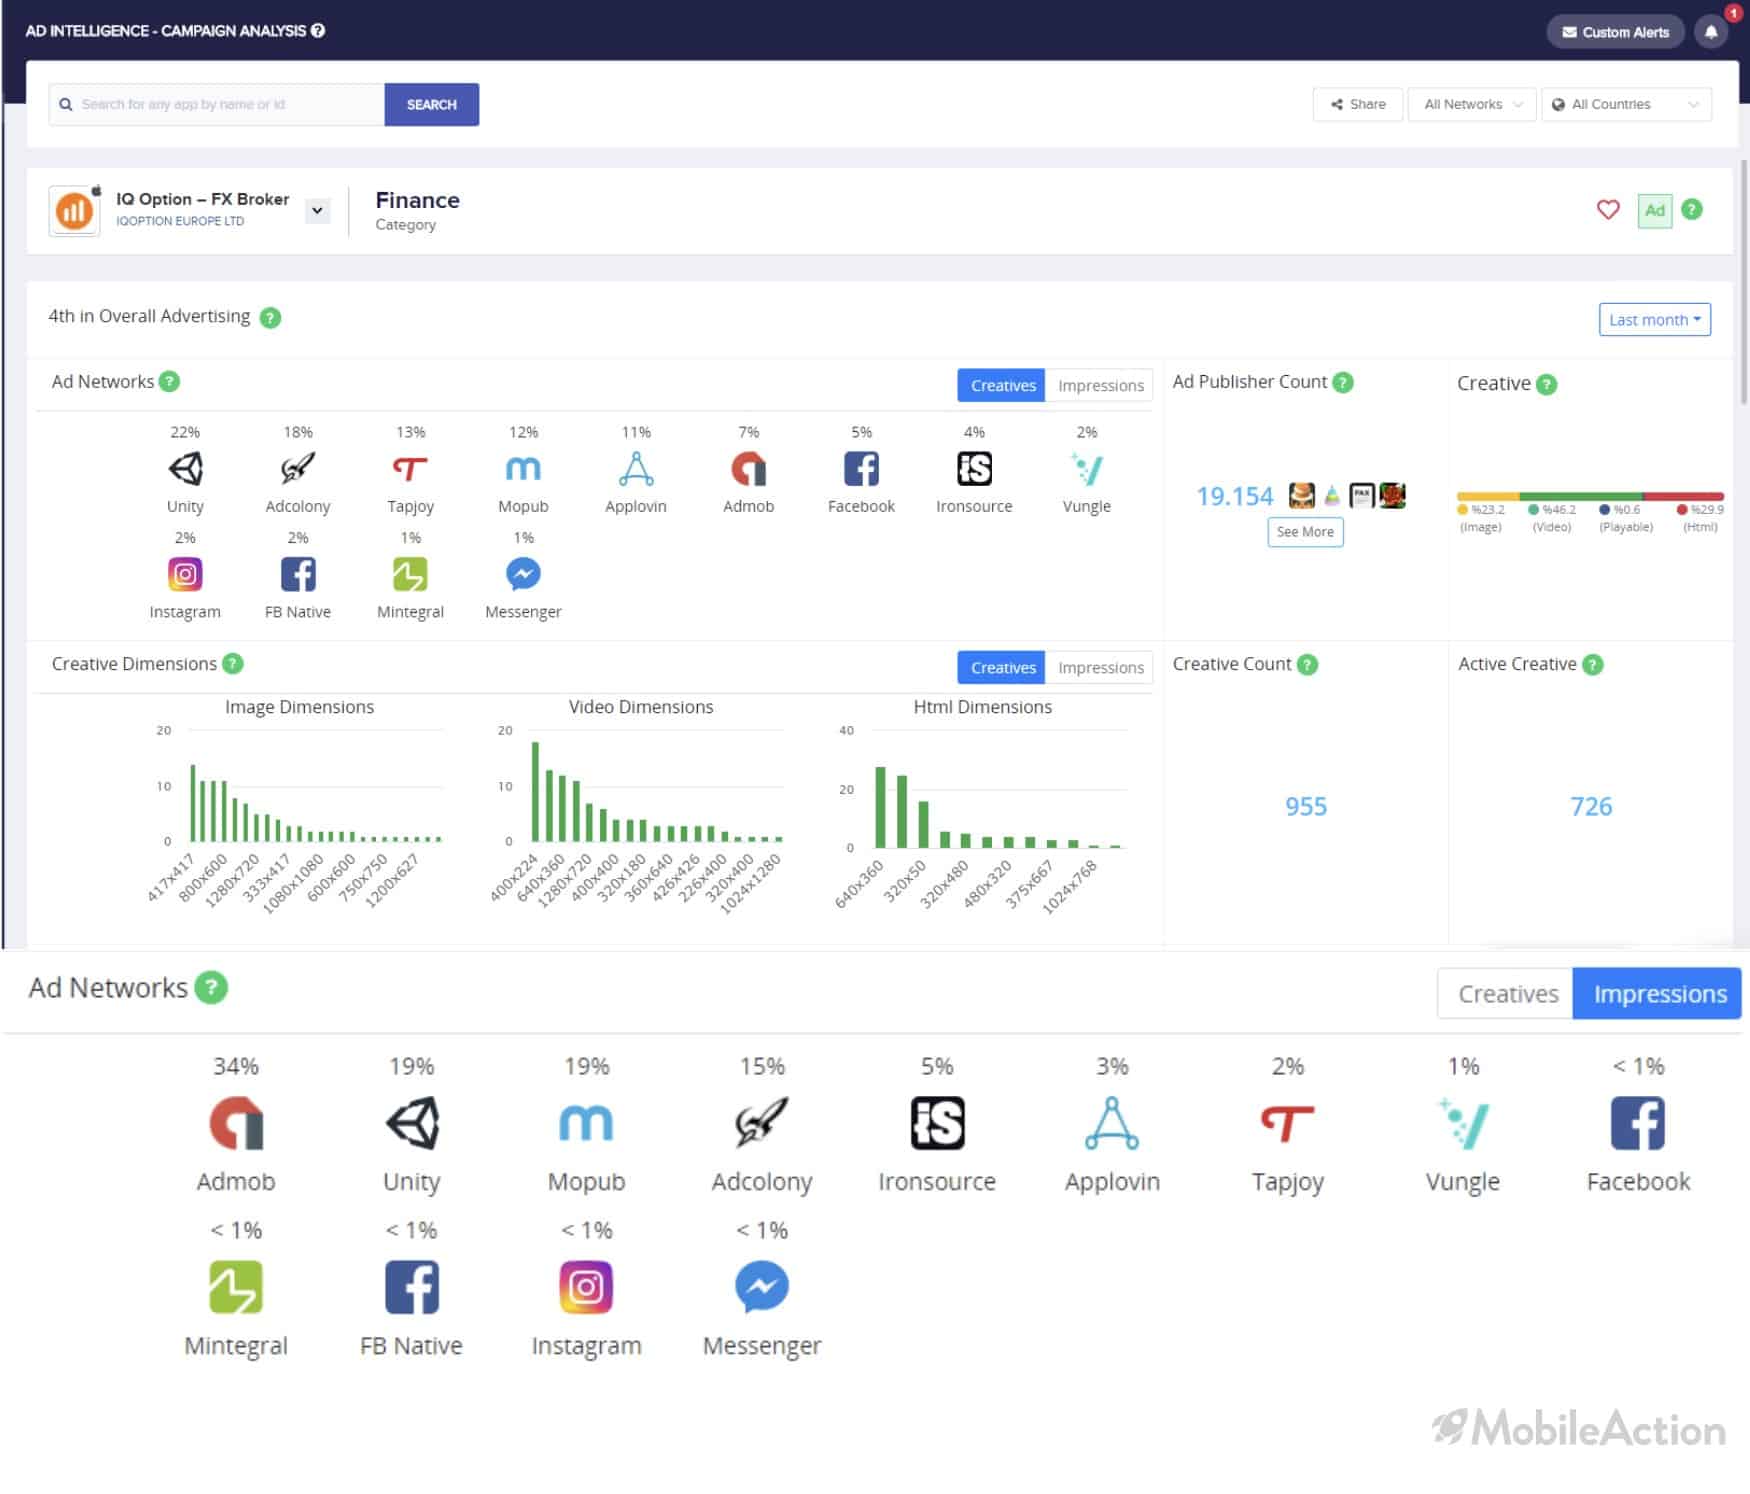Image resolution: width=1750 pixels, height=1494 pixels.
Task: Click the large Vungle icon at 1% impressions
Action: tap(1463, 1123)
